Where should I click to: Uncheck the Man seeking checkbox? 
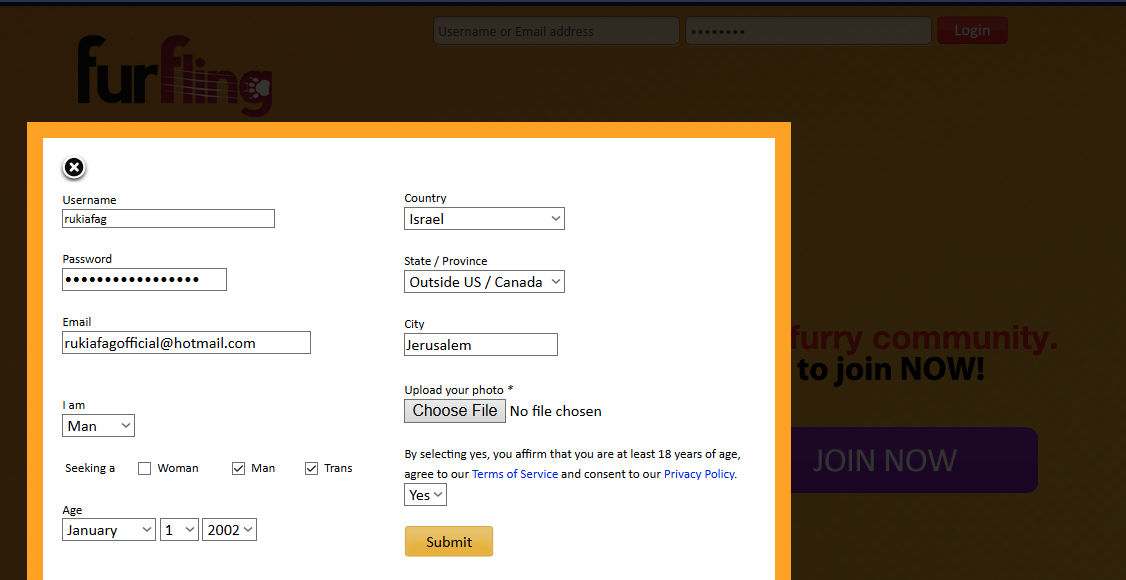point(238,469)
